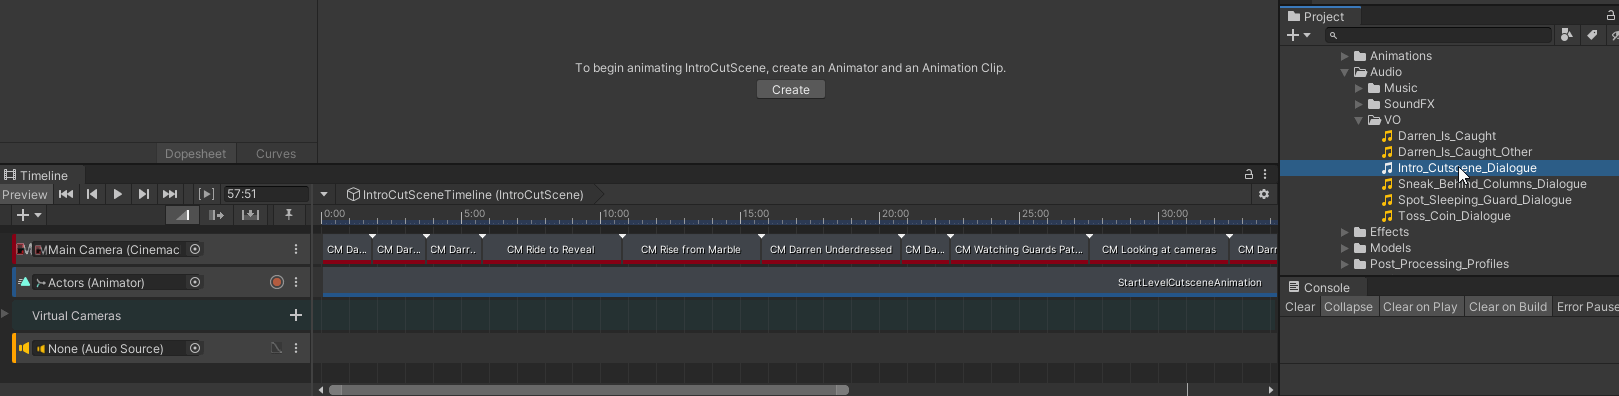Step to next frame in Timeline
The width and height of the screenshot is (1619, 396).
click(x=144, y=194)
